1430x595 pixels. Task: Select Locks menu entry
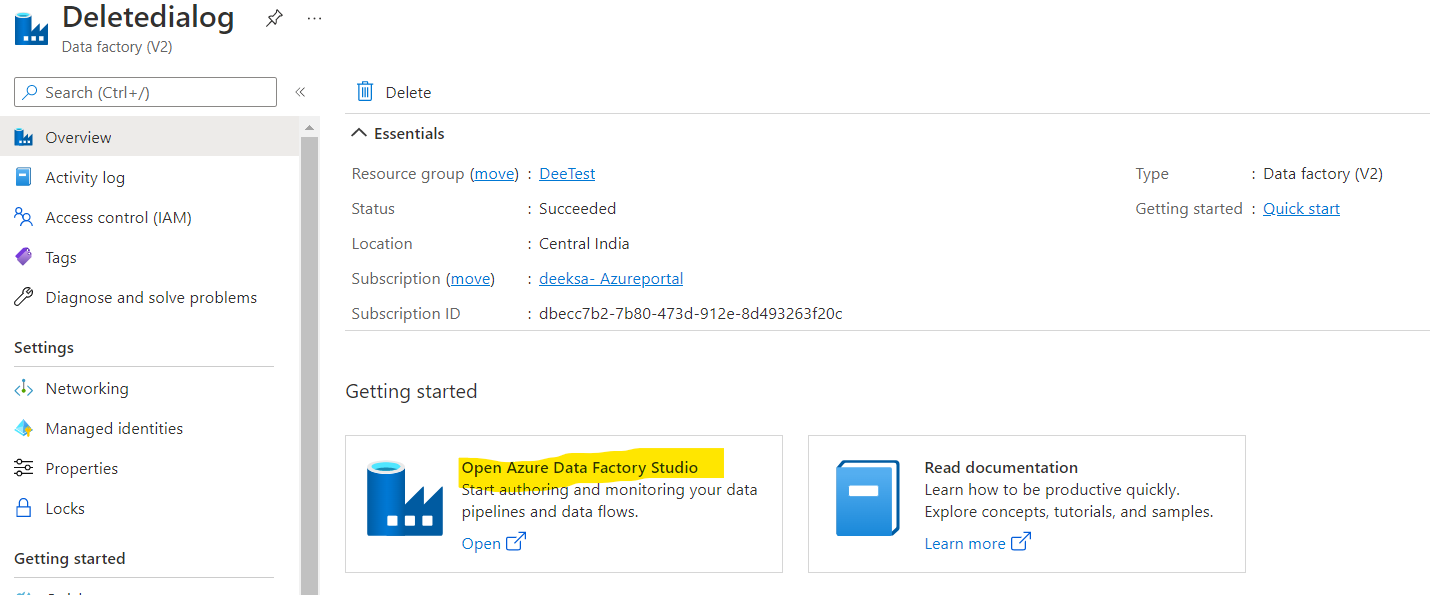point(150,508)
